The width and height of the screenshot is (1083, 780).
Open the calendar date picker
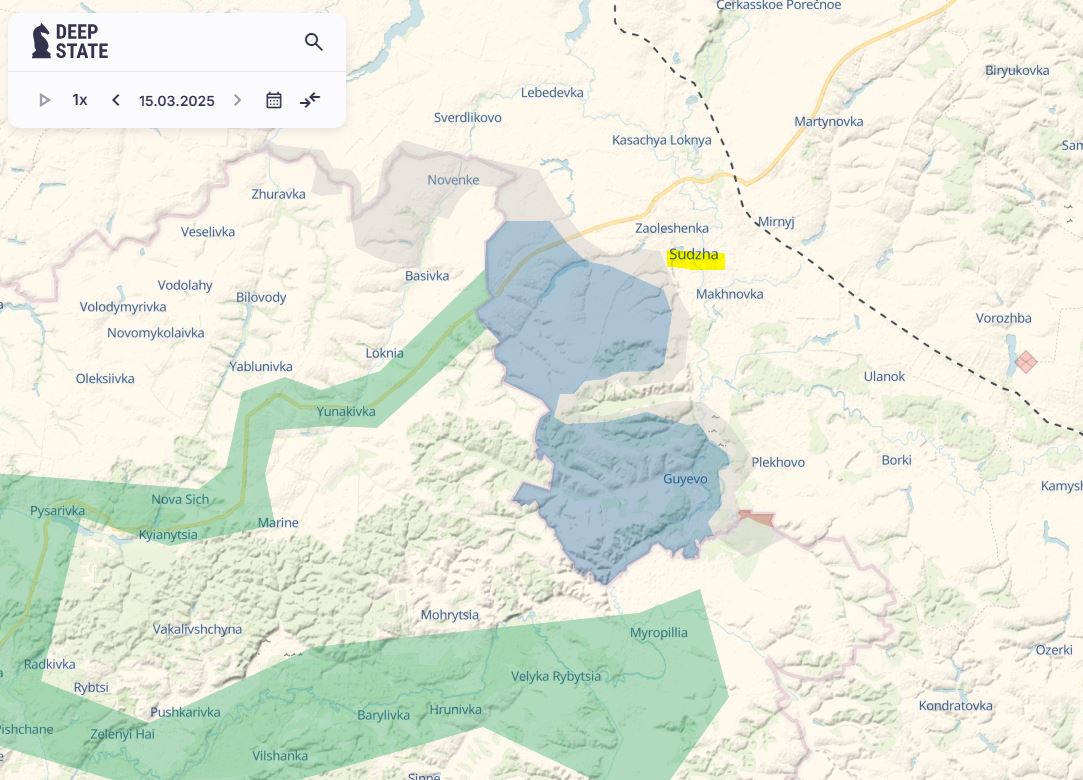pos(274,100)
